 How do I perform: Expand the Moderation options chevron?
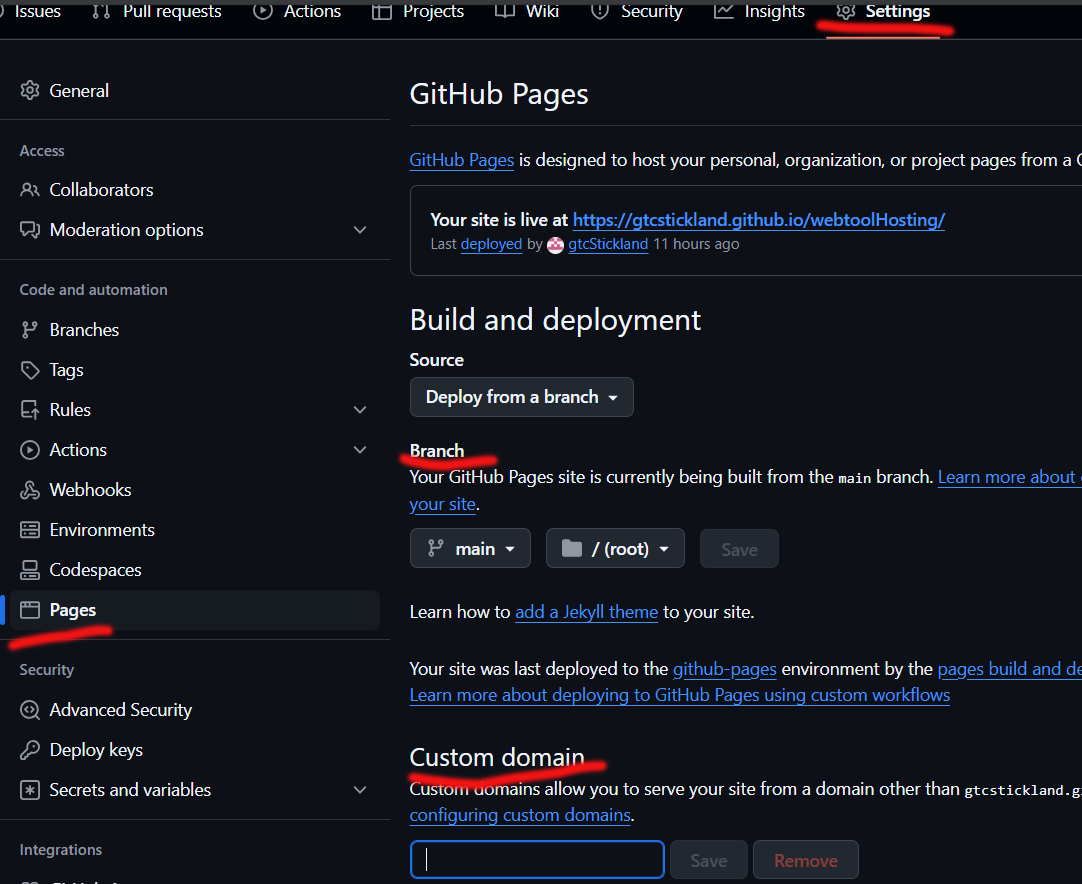tap(360, 230)
